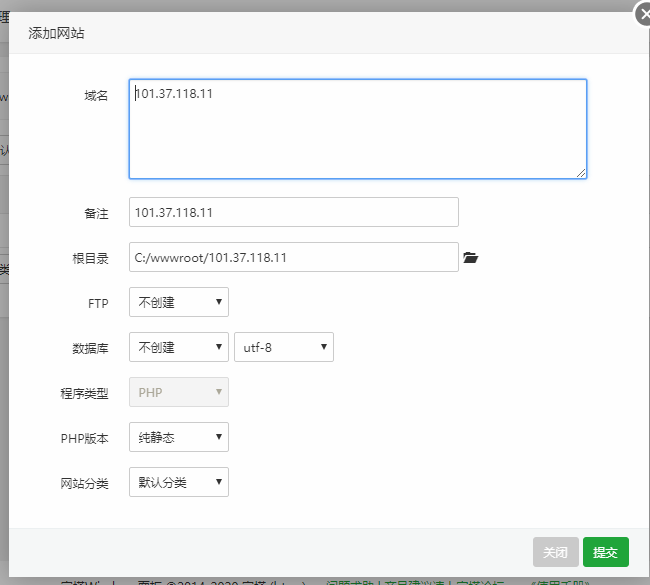Open the 程序类型 PHP dropdown
650x585 pixels.
[179, 392]
